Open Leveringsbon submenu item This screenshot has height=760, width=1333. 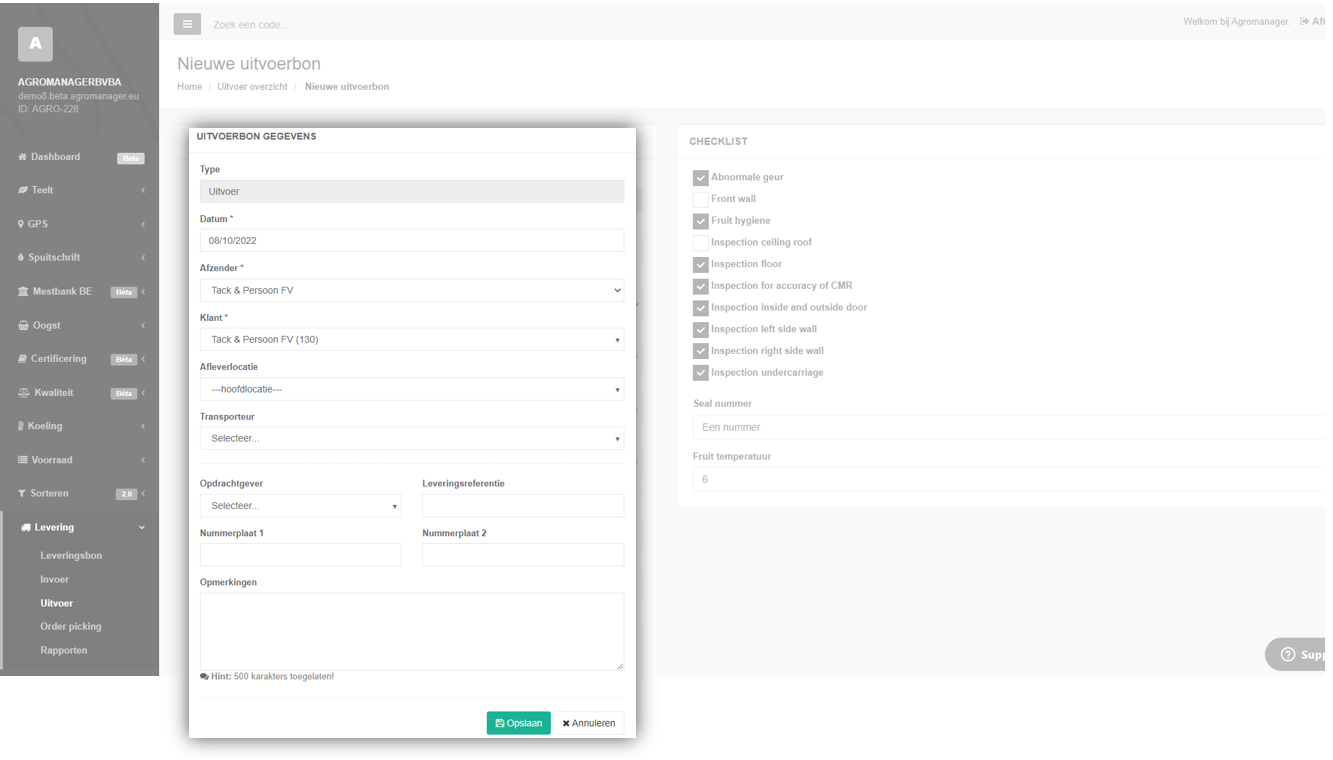click(71, 555)
